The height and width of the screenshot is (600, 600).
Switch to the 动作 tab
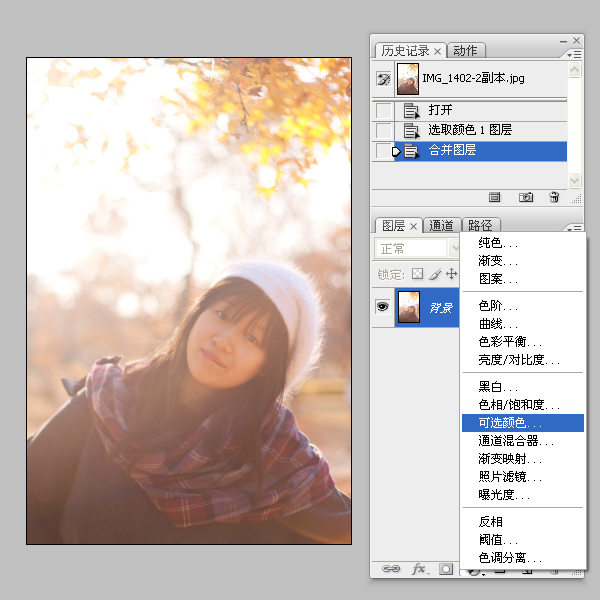[465, 51]
